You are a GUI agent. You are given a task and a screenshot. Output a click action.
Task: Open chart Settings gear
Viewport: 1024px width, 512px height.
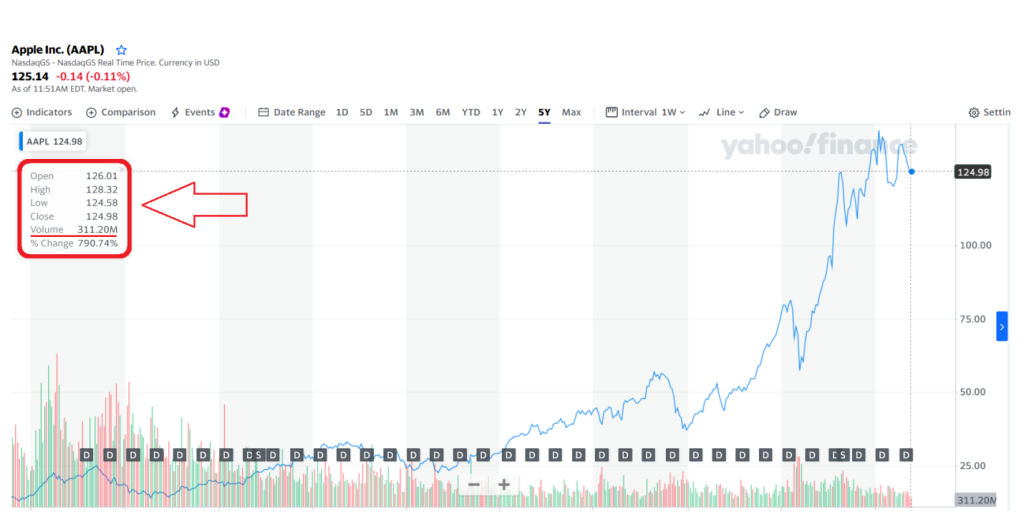(989, 112)
